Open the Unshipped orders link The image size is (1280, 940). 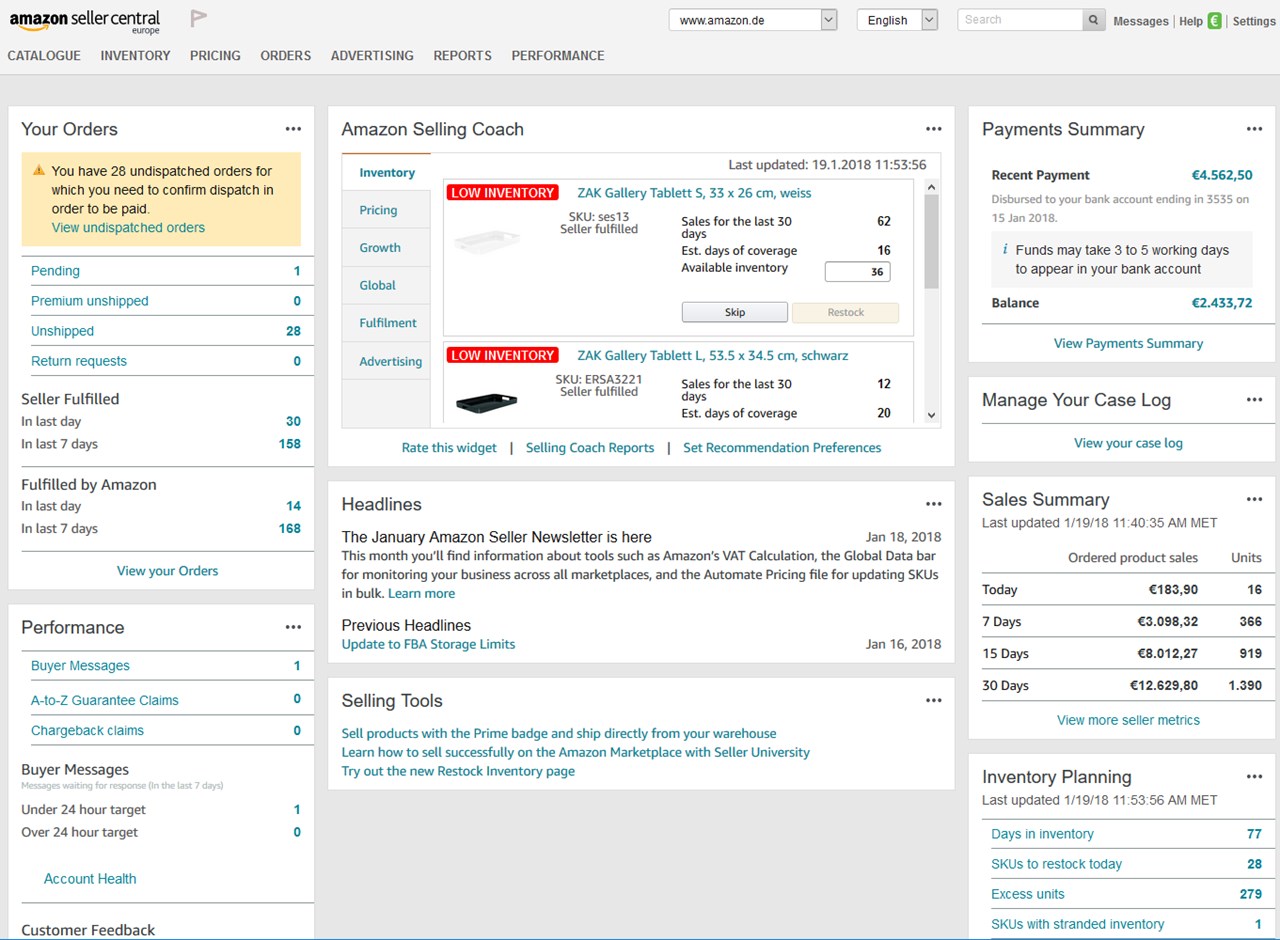tap(62, 331)
